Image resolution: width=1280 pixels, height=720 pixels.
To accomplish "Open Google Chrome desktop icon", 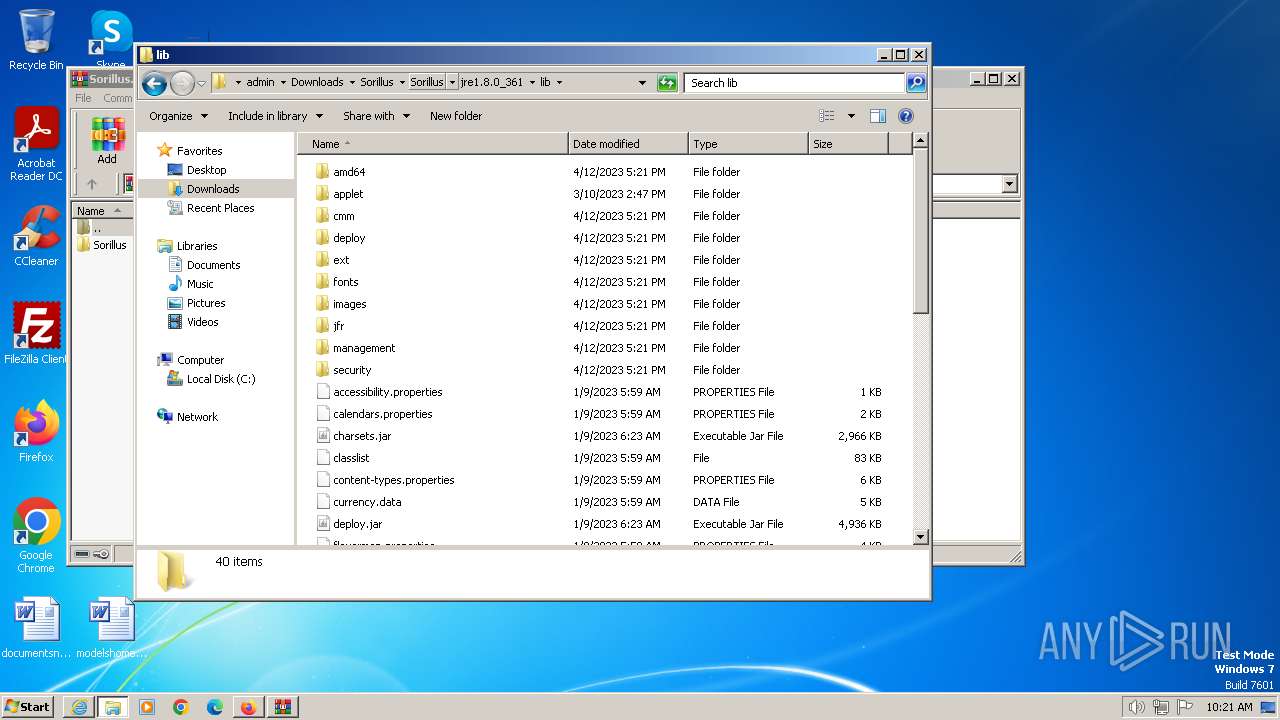I will (x=36, y=536).
